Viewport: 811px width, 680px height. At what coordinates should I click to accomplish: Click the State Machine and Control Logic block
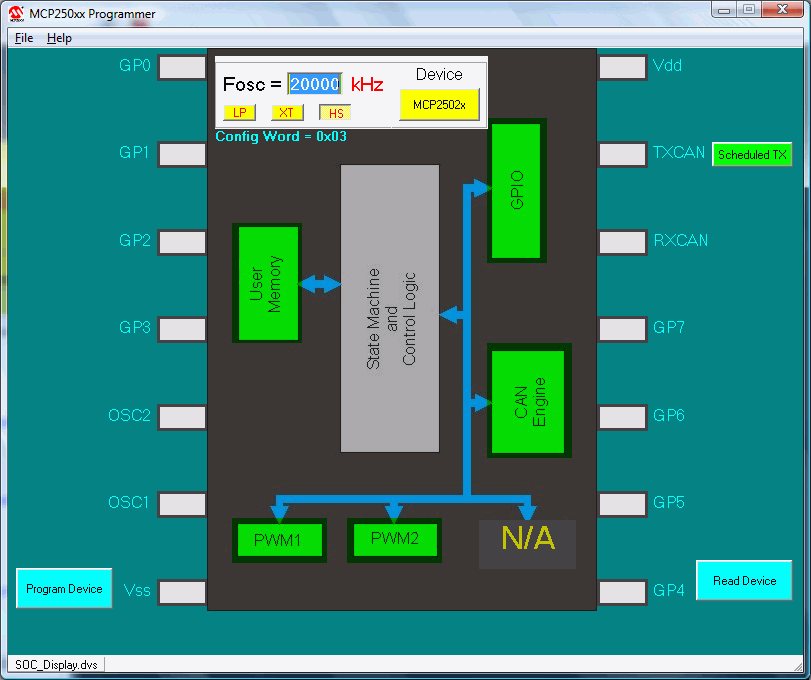click(390, 309)
